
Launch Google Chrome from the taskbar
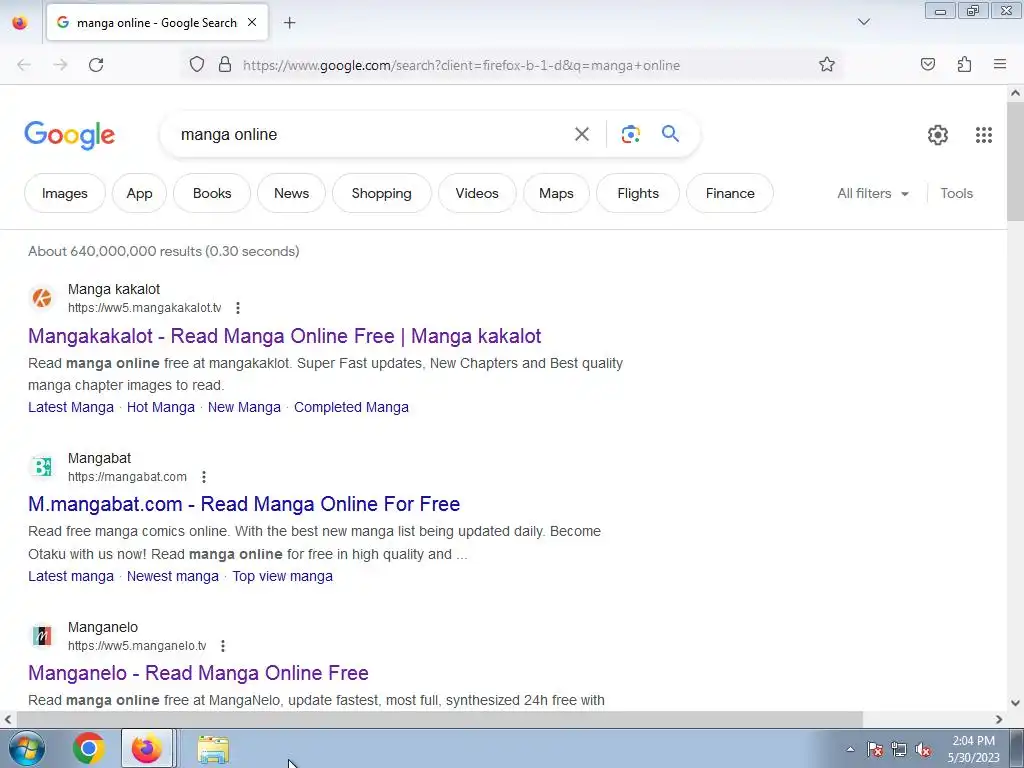88,748
